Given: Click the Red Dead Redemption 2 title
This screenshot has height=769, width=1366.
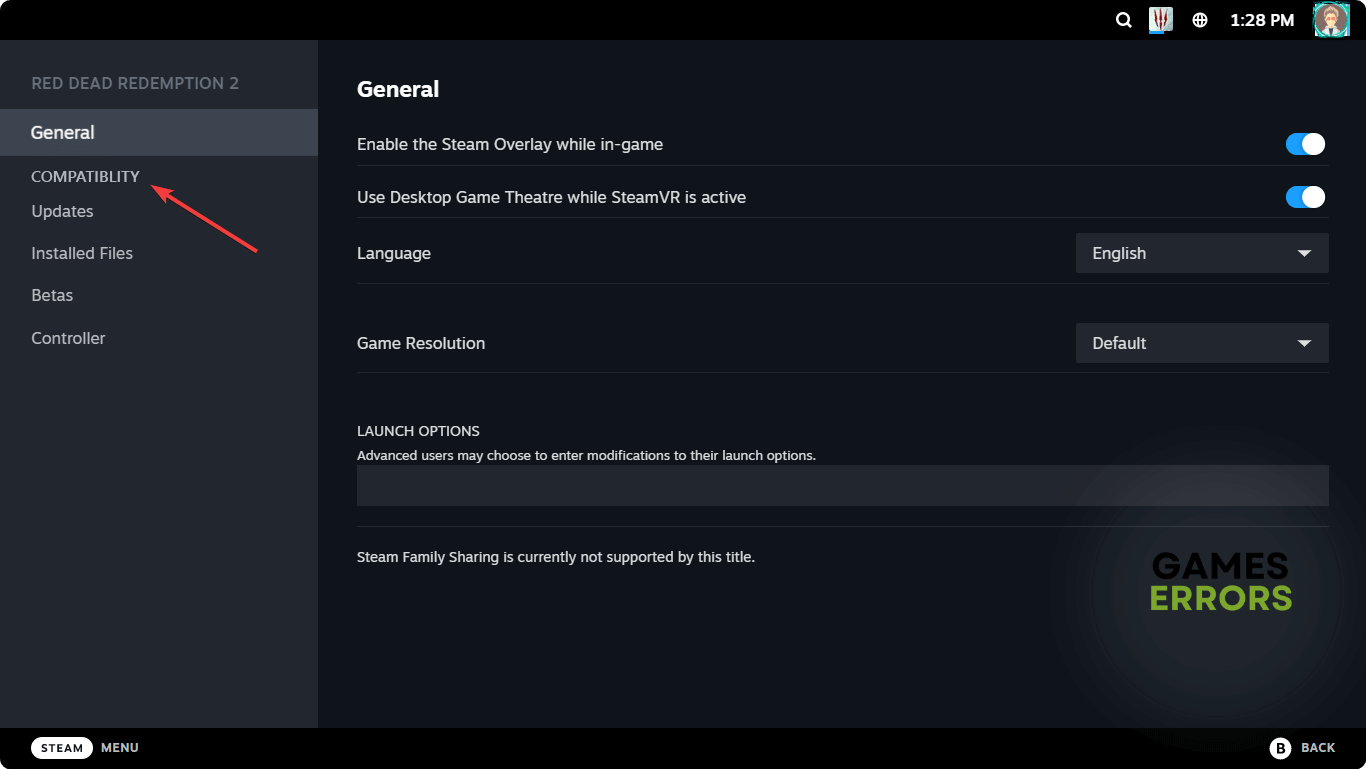Looking at the screenshot, I should click(x=135, y=83).
